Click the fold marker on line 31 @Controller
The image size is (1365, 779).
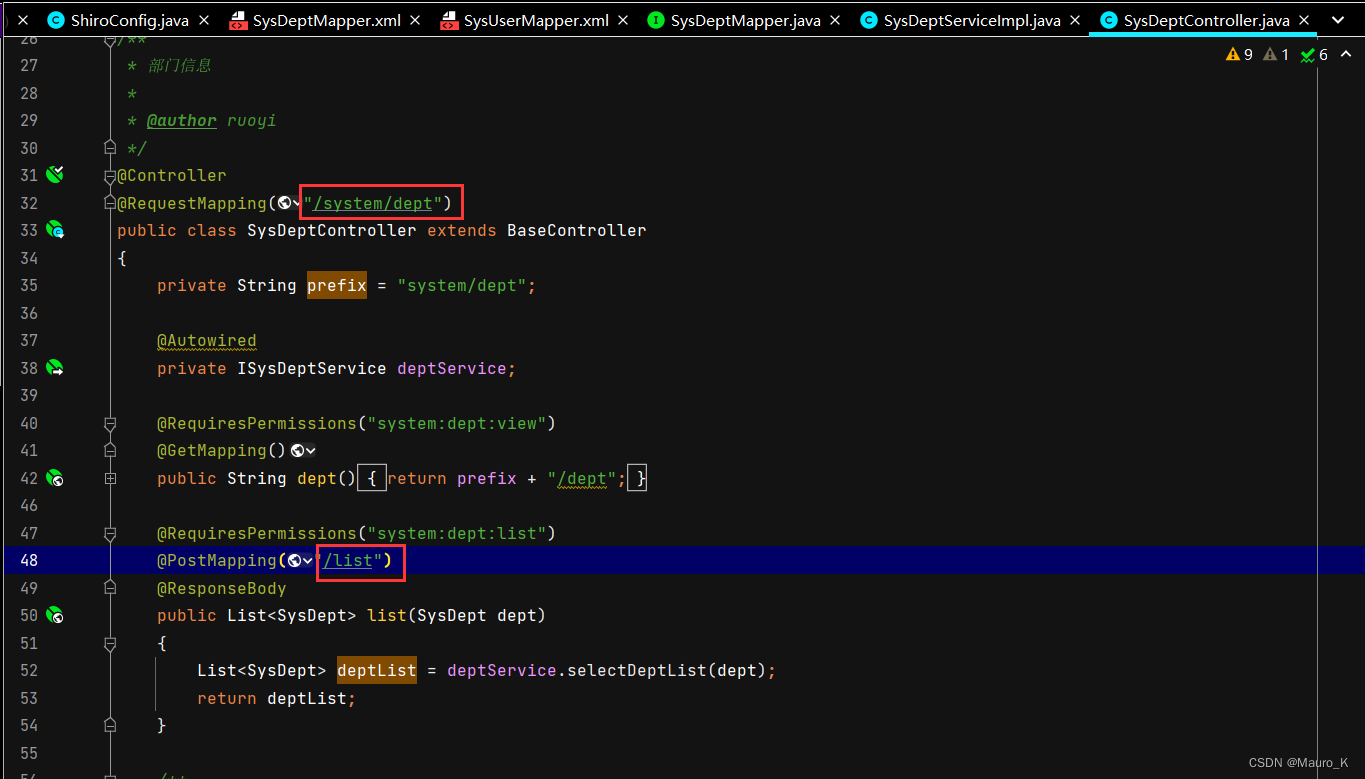110,175
